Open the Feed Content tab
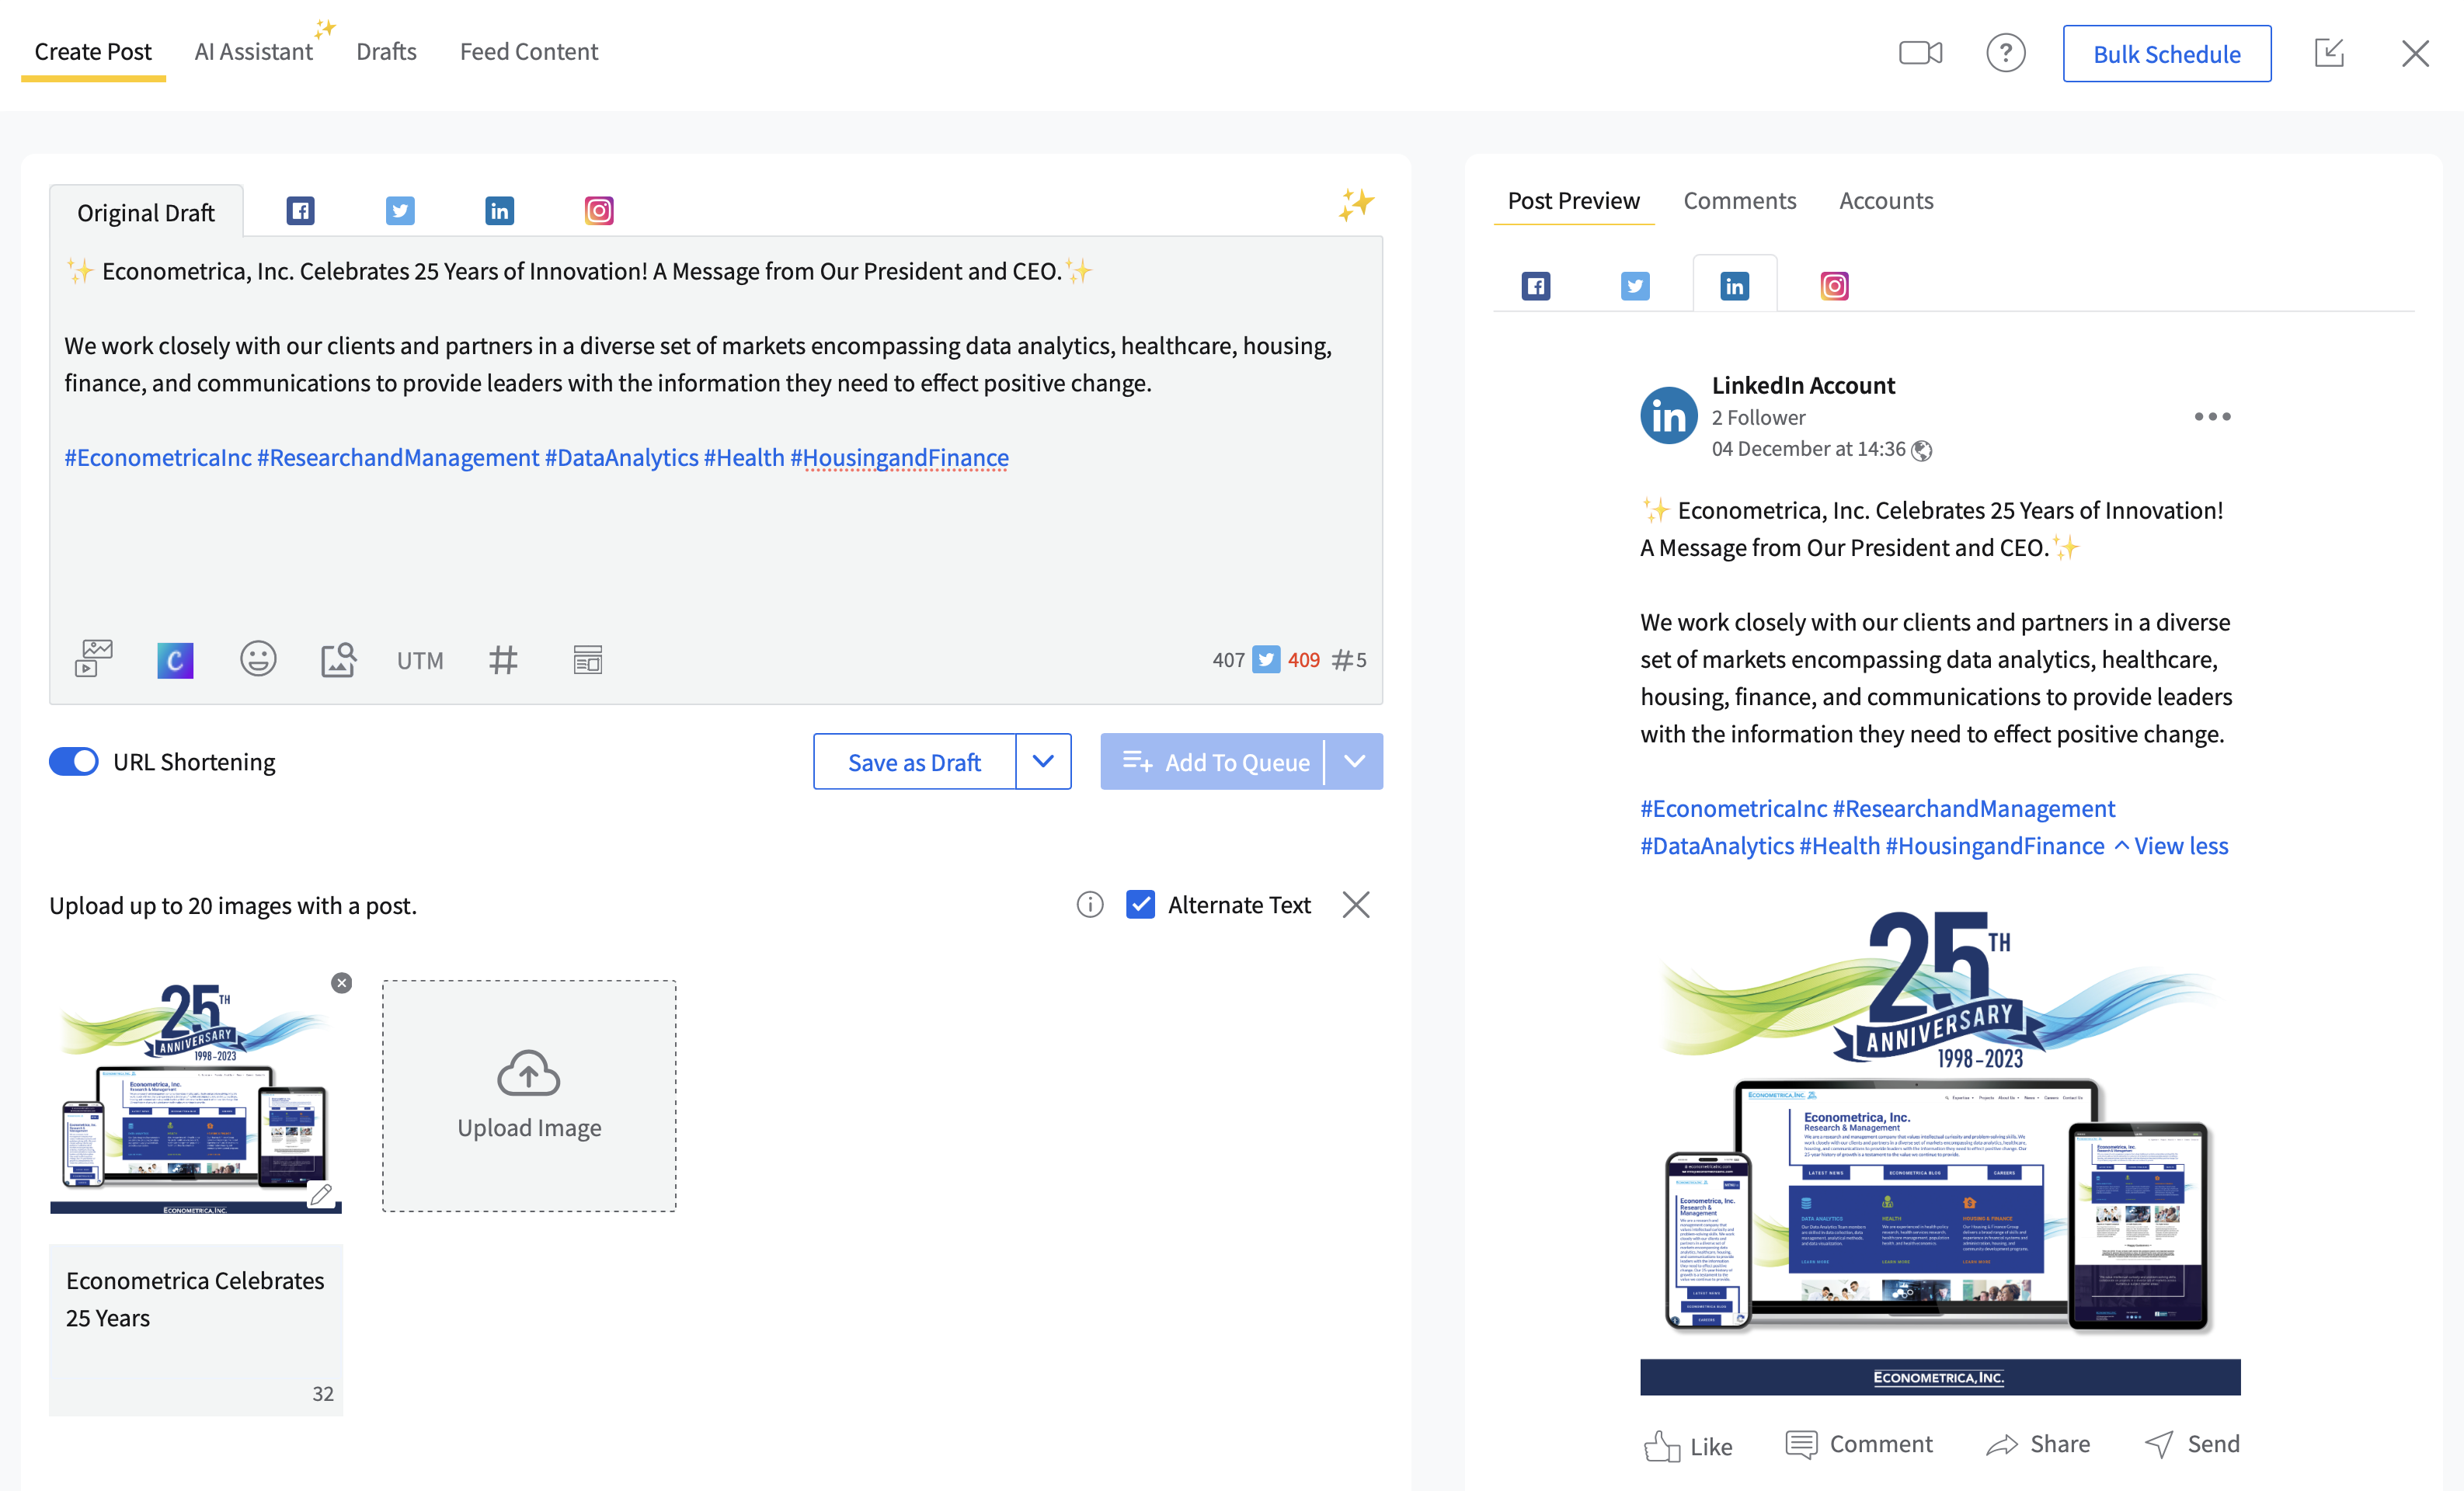The image size is (2464, 1491). point(528,51)
